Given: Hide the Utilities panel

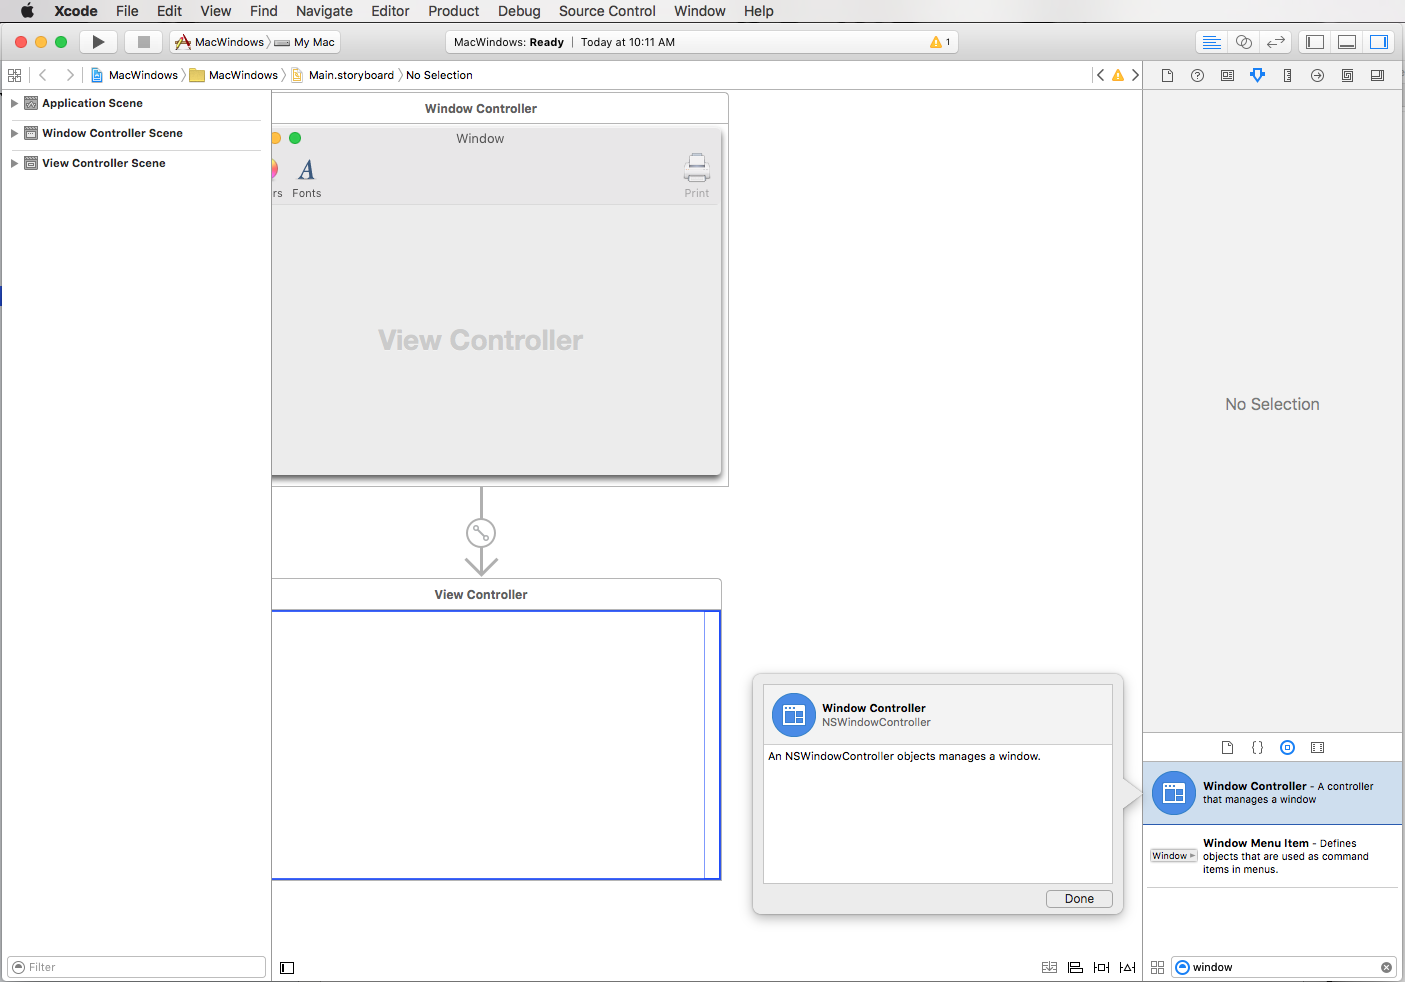Looking at the screenshot, I should click(x=1379, y=42).
